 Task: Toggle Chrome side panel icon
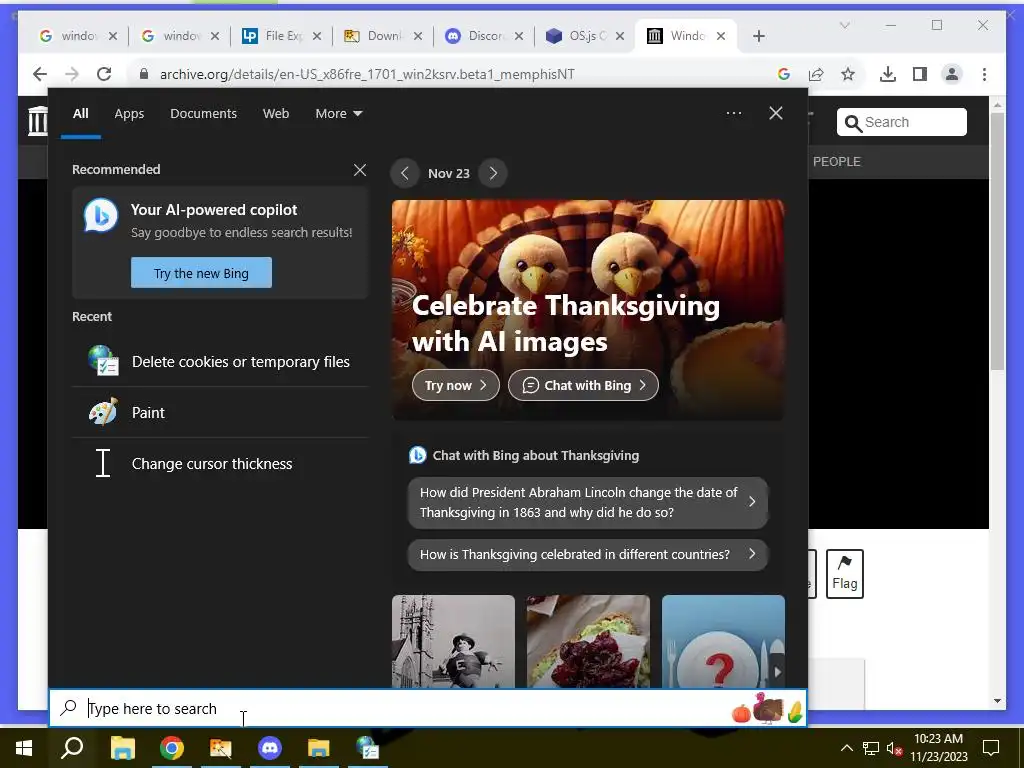click(920, 74)
